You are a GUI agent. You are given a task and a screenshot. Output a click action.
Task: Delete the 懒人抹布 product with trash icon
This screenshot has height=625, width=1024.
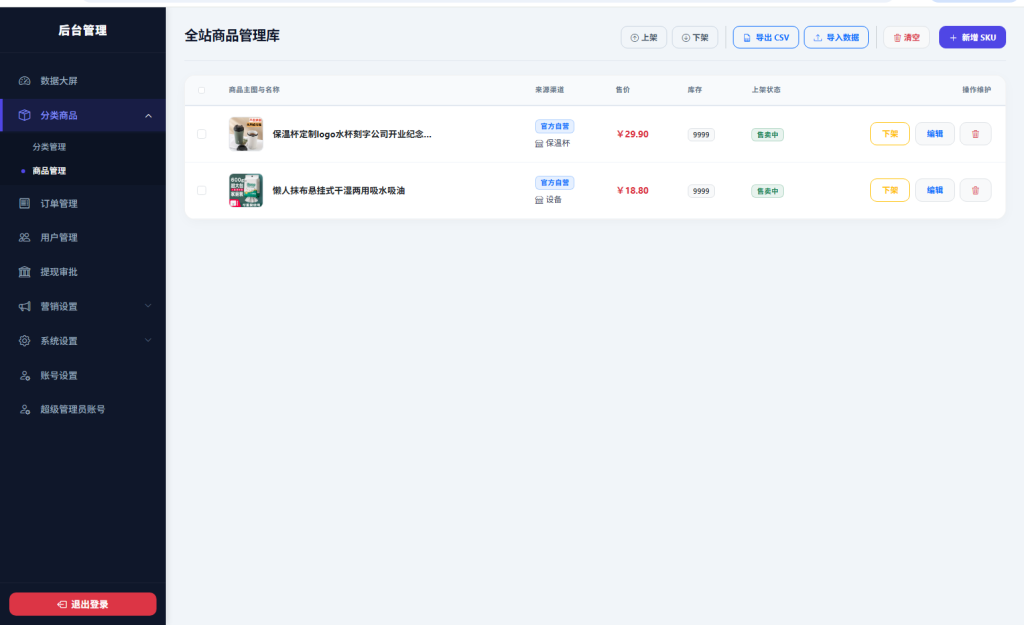pos(975,190)
